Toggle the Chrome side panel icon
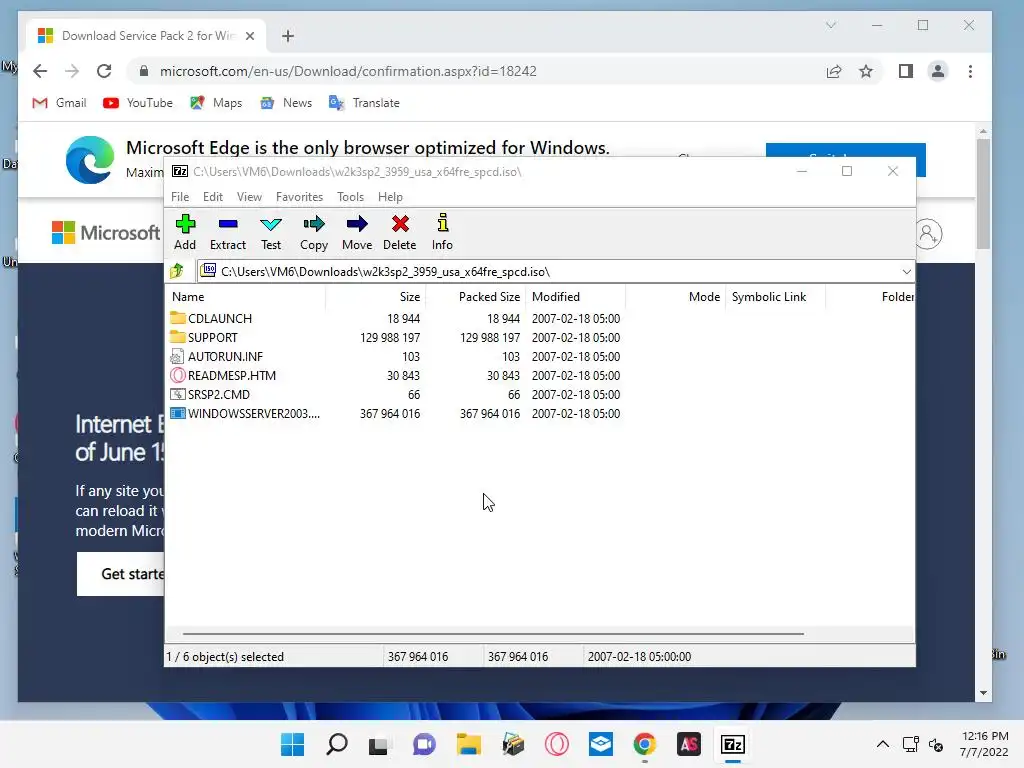Screen dimensions: 1024x768 906,71
